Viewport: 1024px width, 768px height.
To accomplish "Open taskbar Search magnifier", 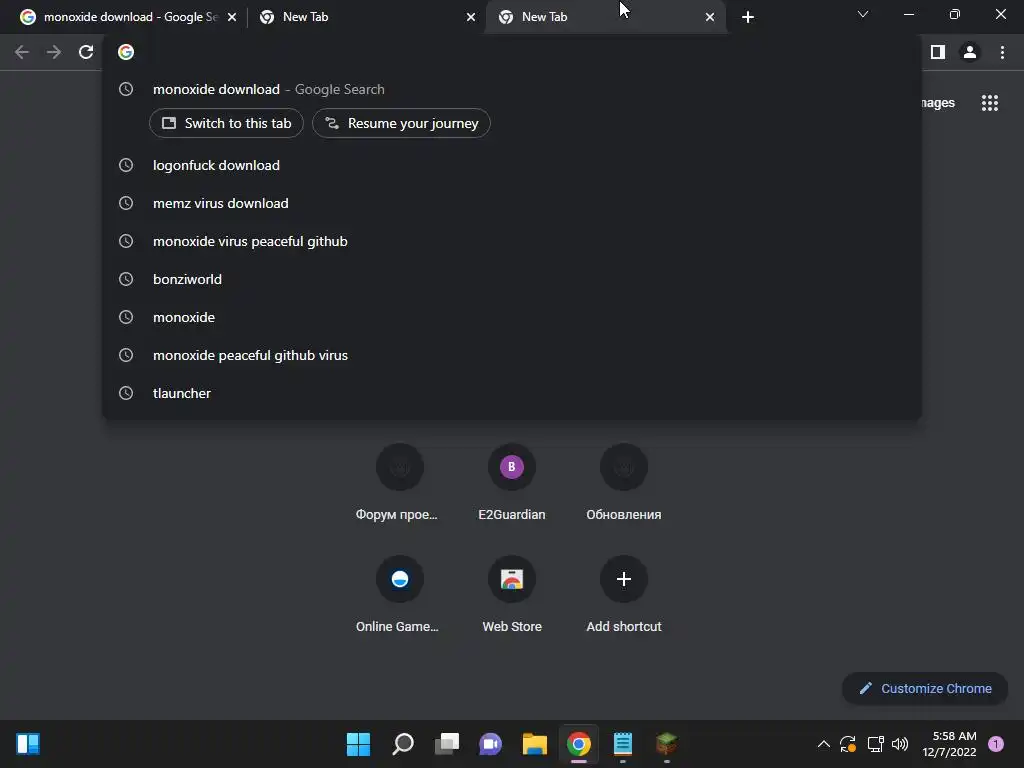I will 403,744.
